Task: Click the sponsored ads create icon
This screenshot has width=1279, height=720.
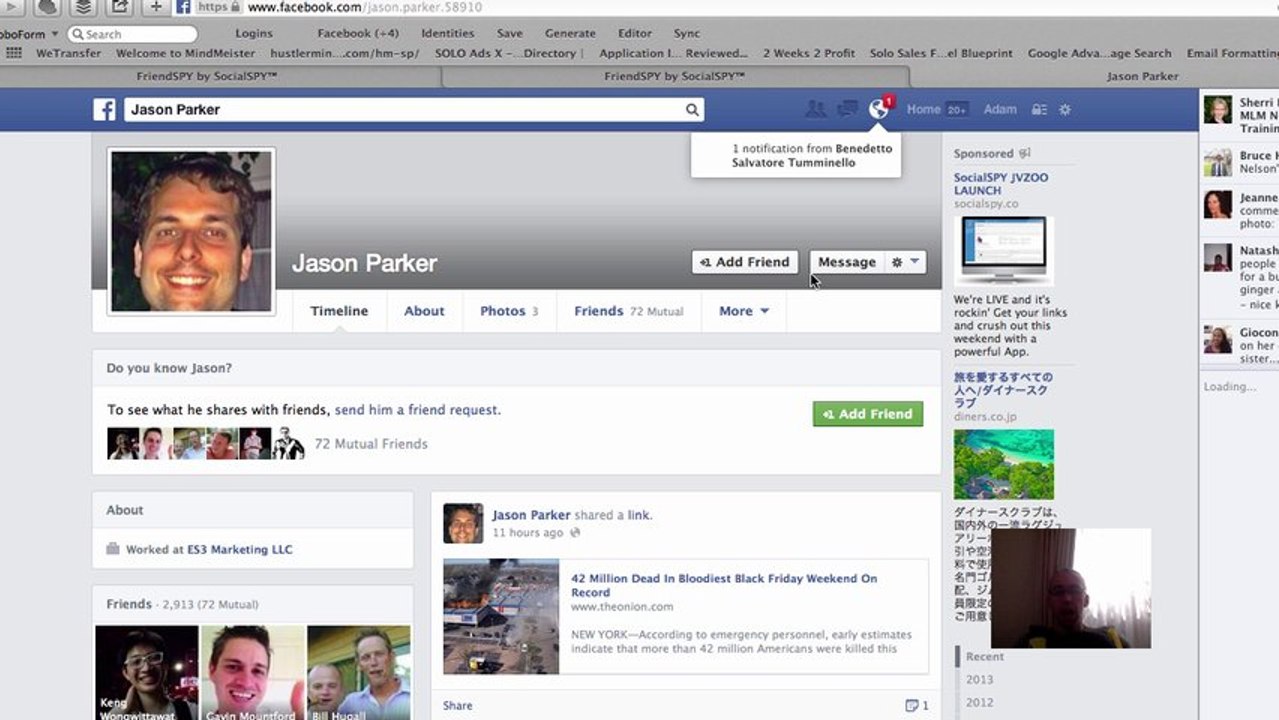Action: (x=1024, y=154)
